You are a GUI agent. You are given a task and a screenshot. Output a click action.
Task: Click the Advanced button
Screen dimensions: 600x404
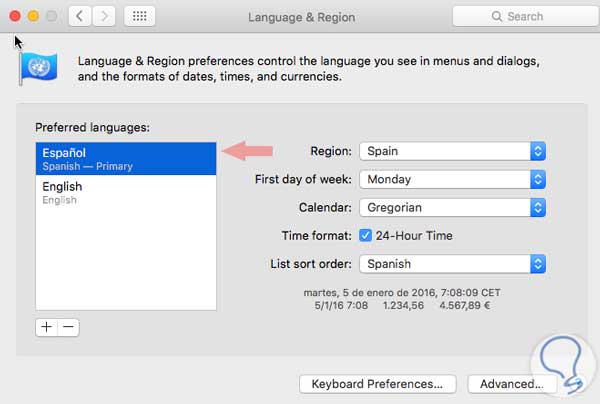[x=510, y=384]
